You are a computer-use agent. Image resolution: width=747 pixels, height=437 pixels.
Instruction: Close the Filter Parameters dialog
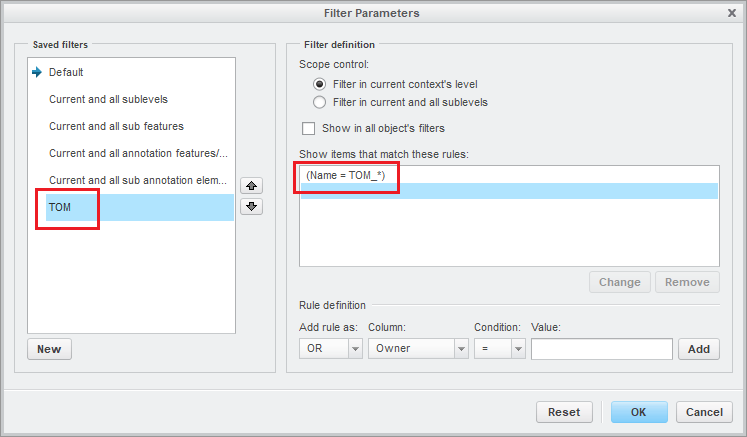point(732,13)
